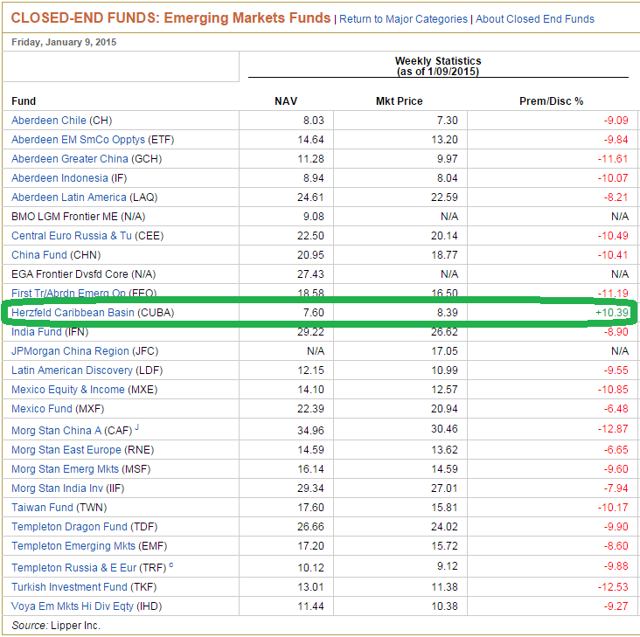Click the 14.10 NAV for Mexico Equity & Income
Screen dimensions: 640x637
[311, 389]
